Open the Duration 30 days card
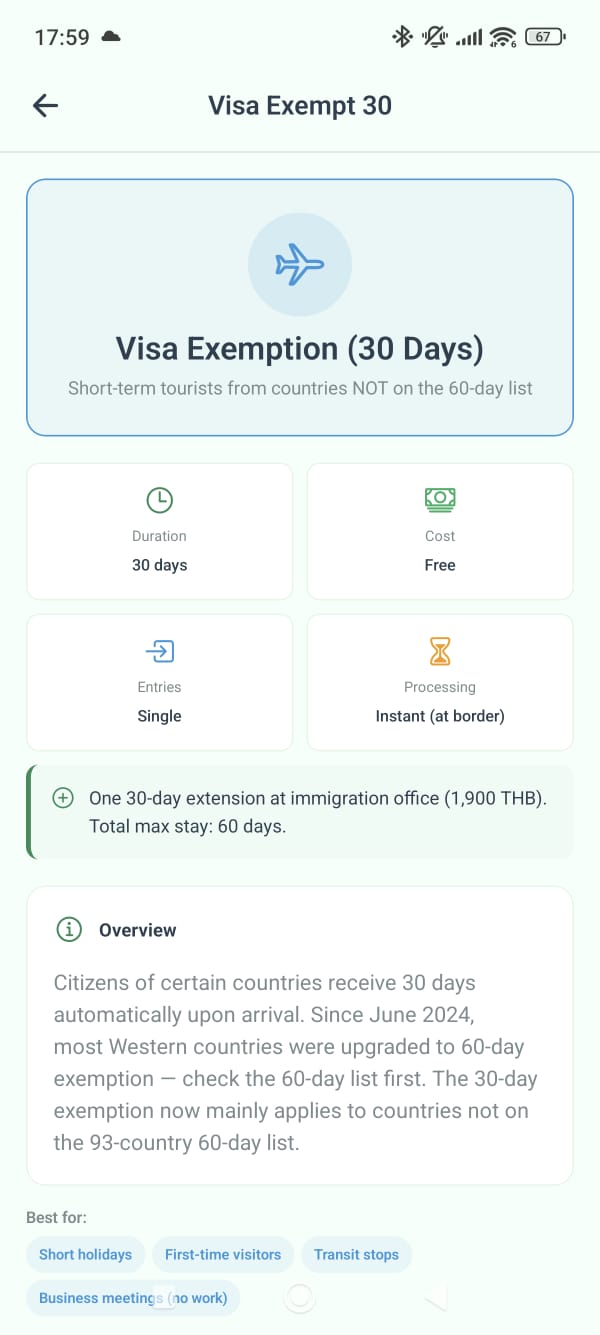Image resolution: width=600 pixels, height=1335 pixels. point(159,531)
